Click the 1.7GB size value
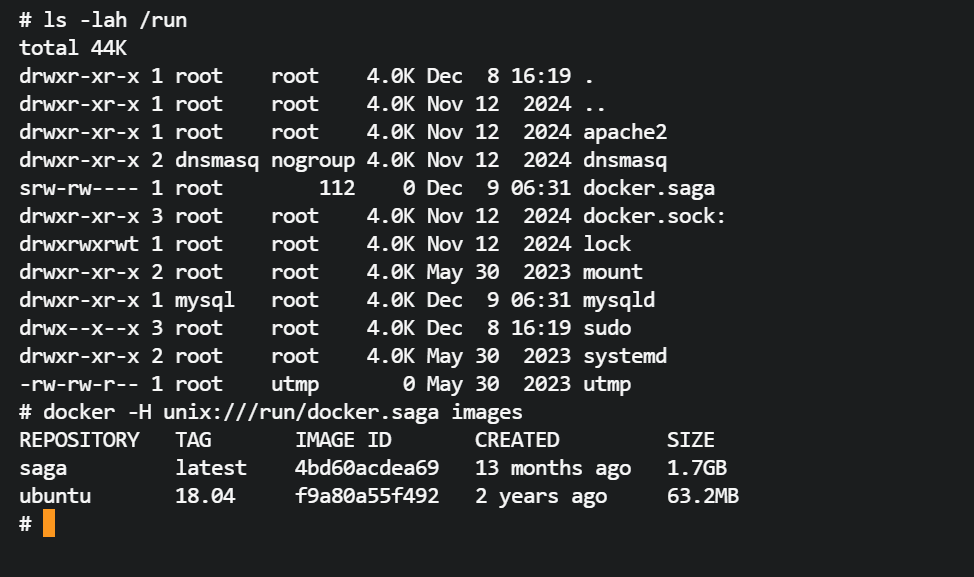The height and width of the screenshot is (577, 974). pyautogui.click(x=697, y=468)
